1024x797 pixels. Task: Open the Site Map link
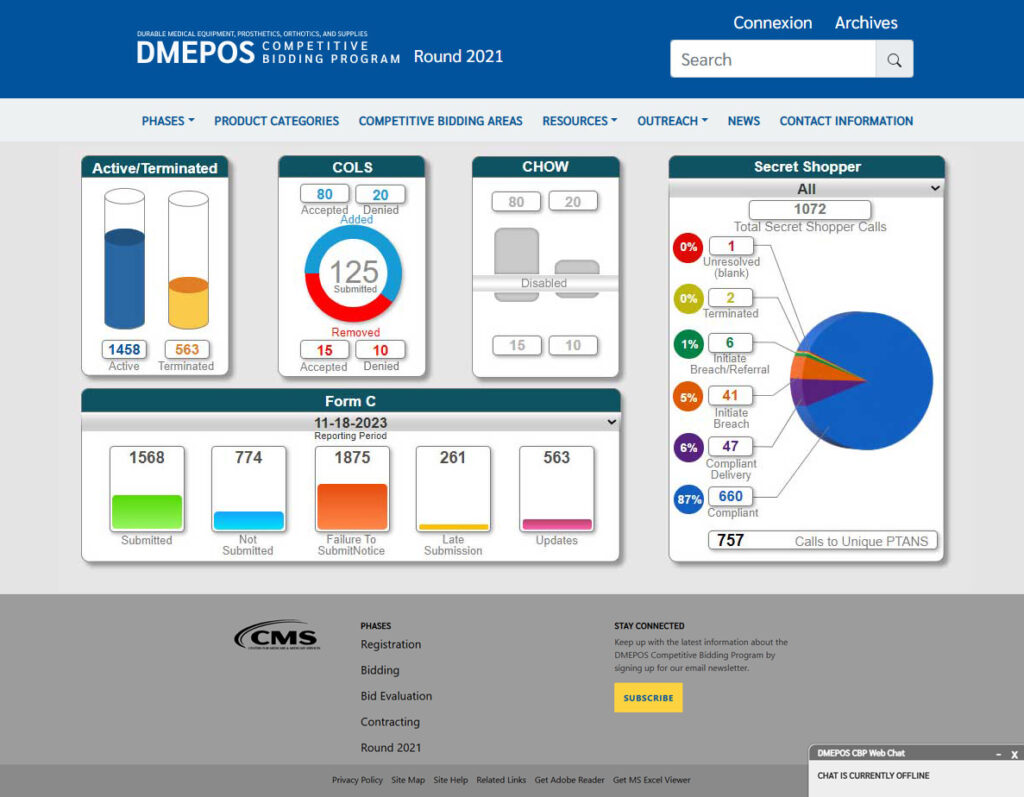[408, 780]
